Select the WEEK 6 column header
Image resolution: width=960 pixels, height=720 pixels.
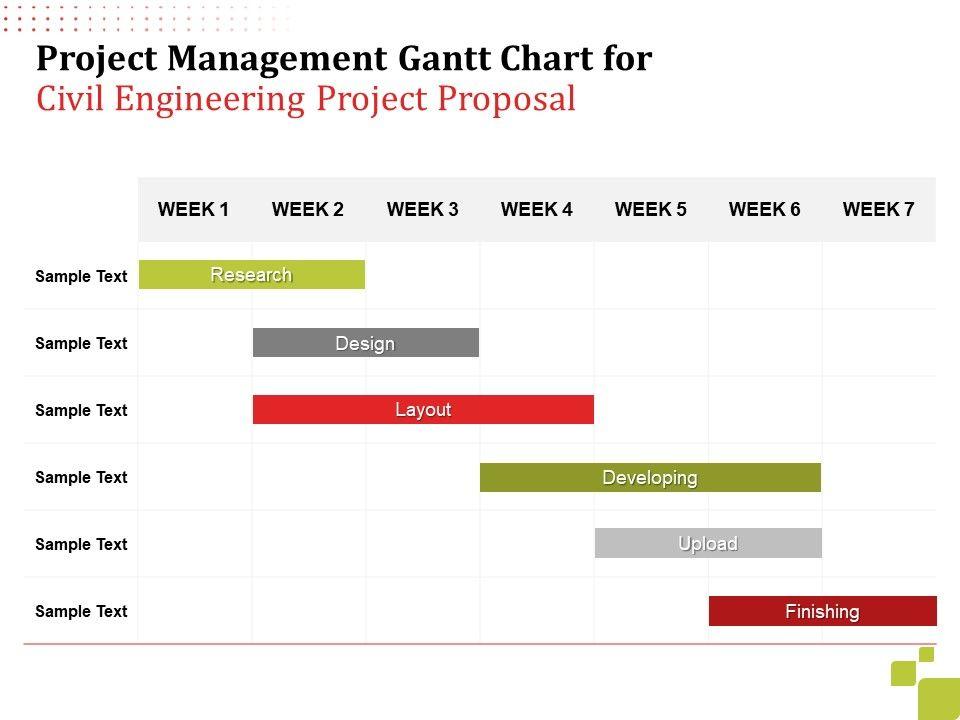(765, 209)
